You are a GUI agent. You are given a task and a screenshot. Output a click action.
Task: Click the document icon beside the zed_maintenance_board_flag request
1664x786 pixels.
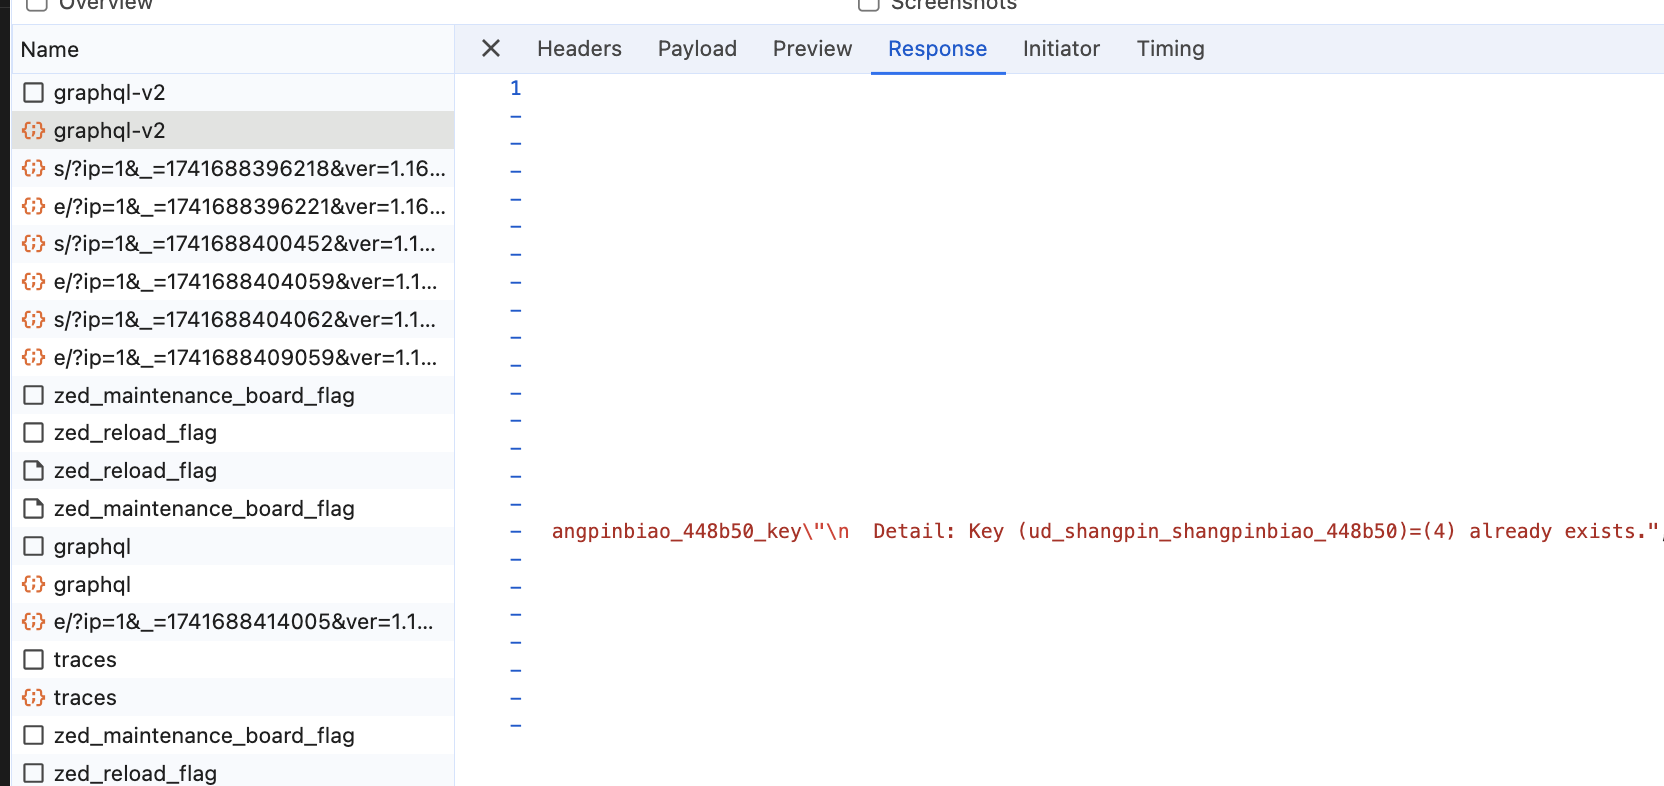33,508
